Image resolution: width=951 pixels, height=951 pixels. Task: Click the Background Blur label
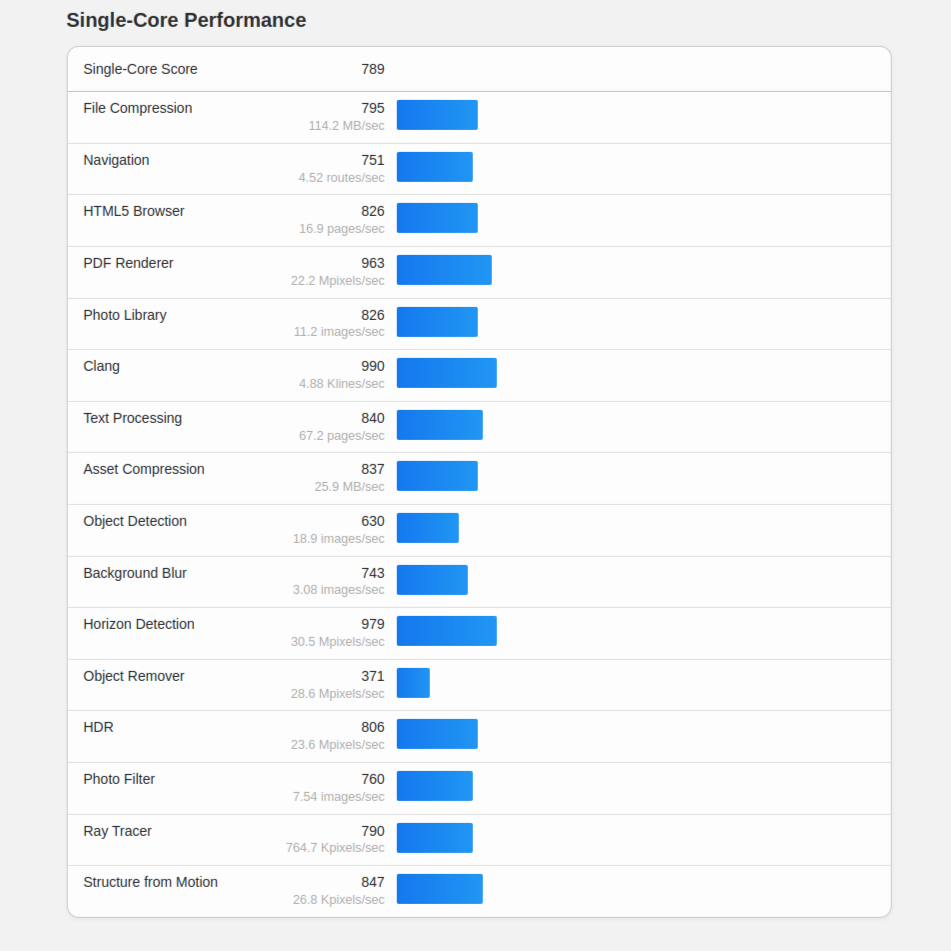tap(135, 573)
